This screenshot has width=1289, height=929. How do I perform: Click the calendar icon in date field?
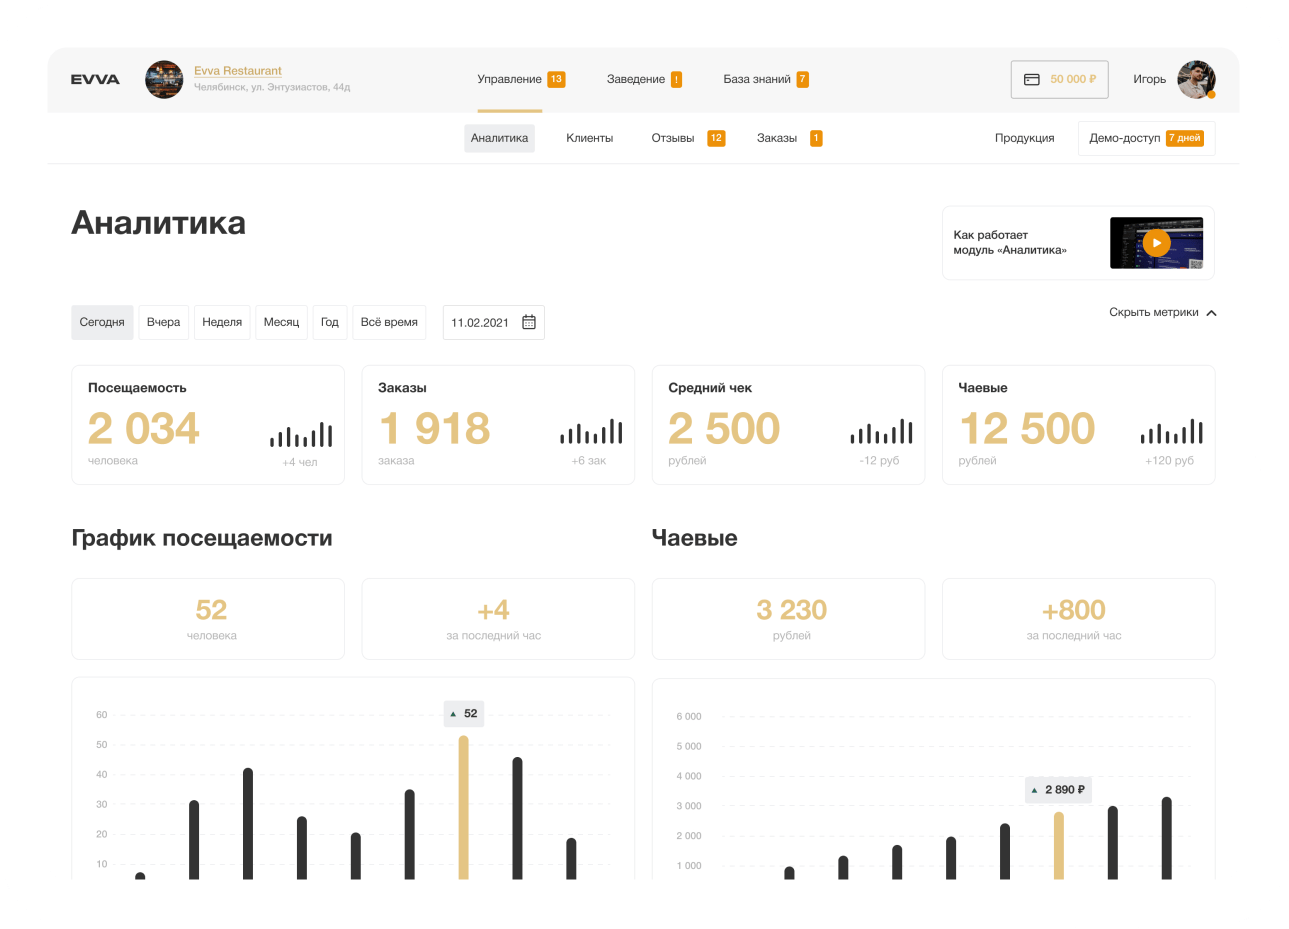[x=529, y=322]
